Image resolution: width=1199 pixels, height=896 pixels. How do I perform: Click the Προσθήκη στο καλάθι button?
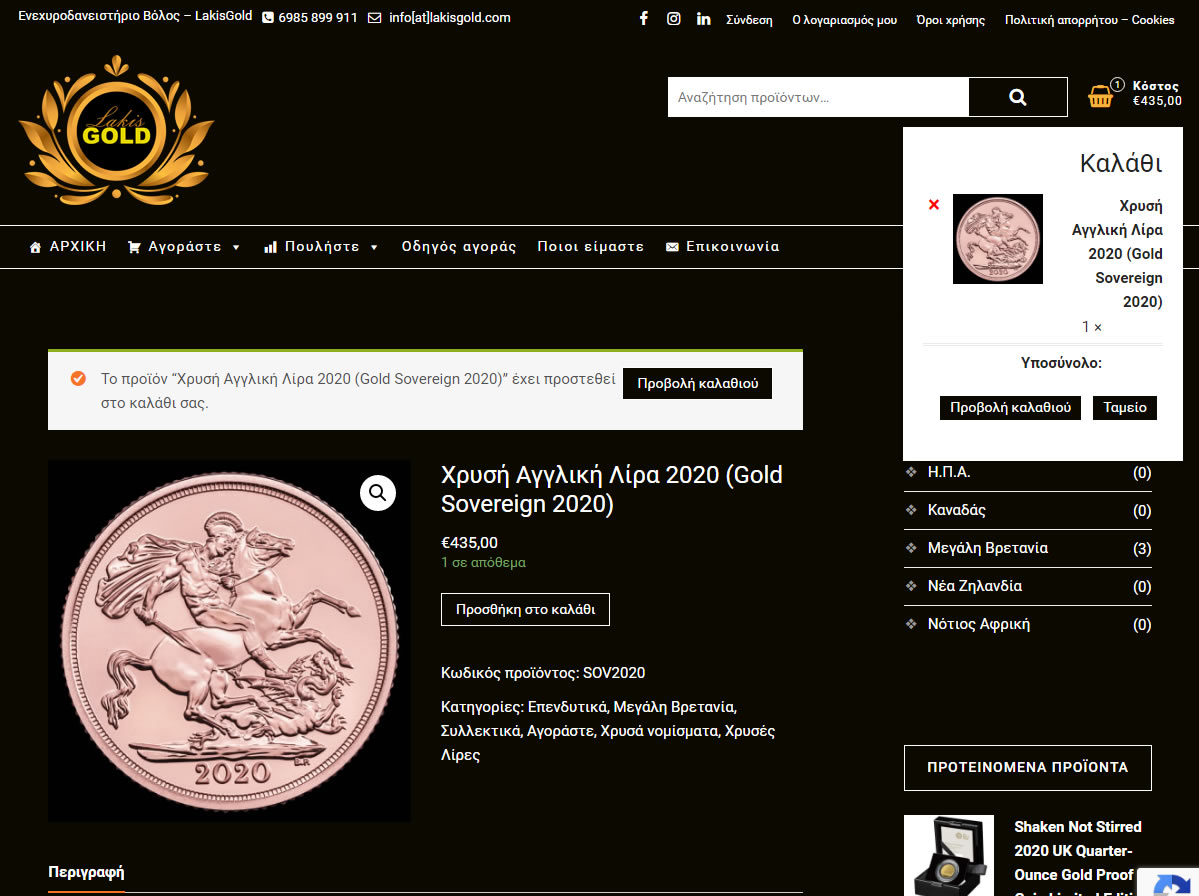click(x=525, y=609)
